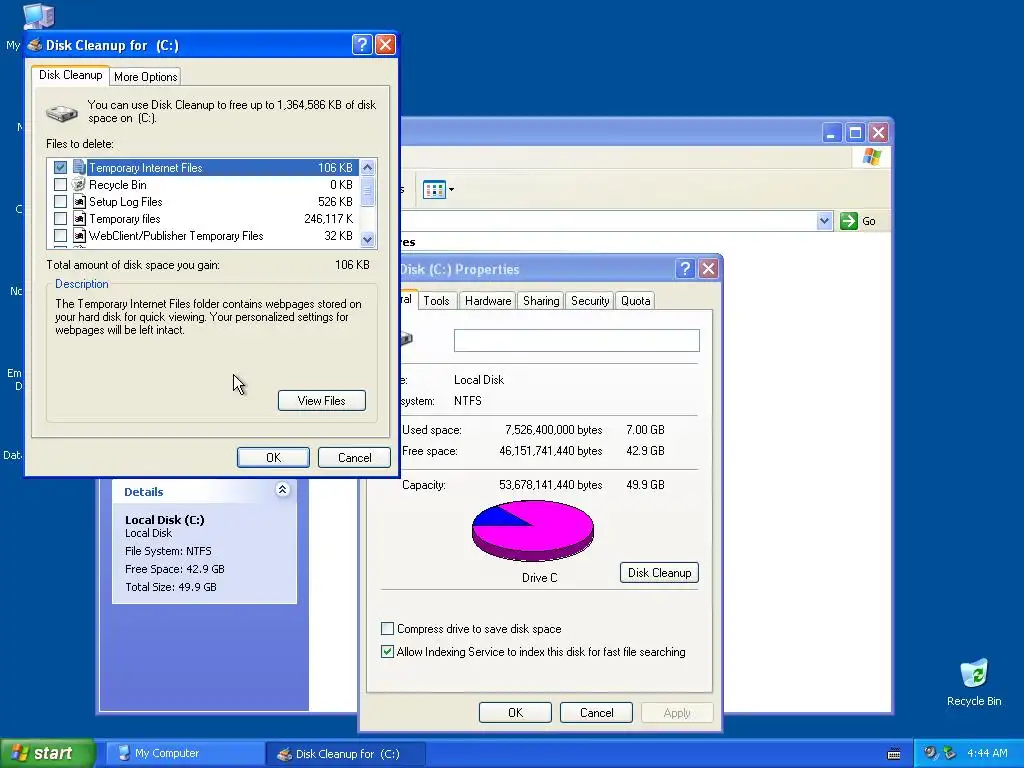
Task: Click OK in Disk Properties dialog
Action: pos(515,712)
